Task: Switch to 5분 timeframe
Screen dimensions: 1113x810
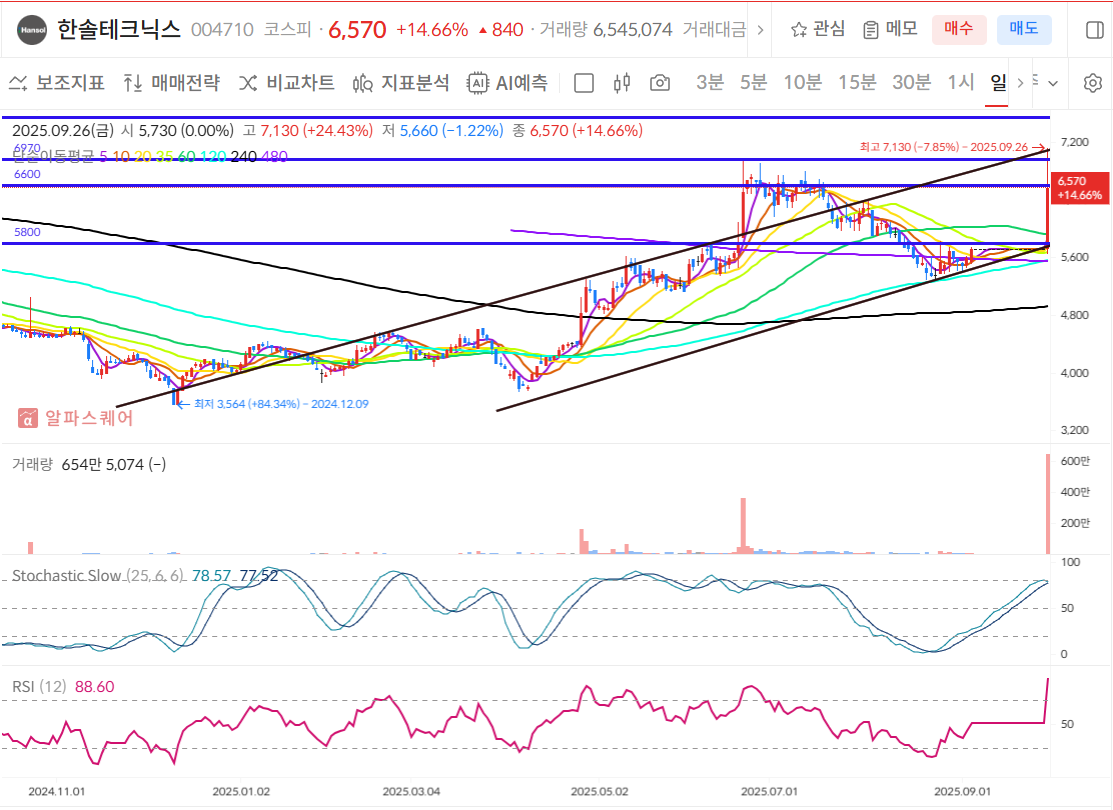Action: tap(754, 82)
